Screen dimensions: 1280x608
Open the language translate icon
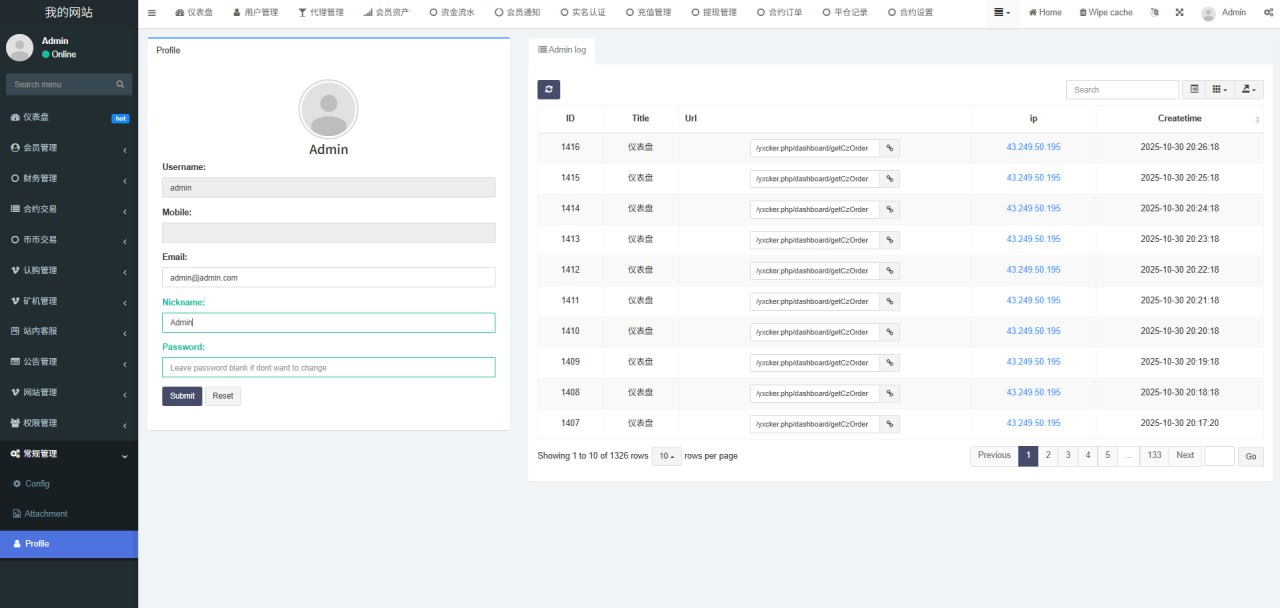click(x=1155, y=13)
